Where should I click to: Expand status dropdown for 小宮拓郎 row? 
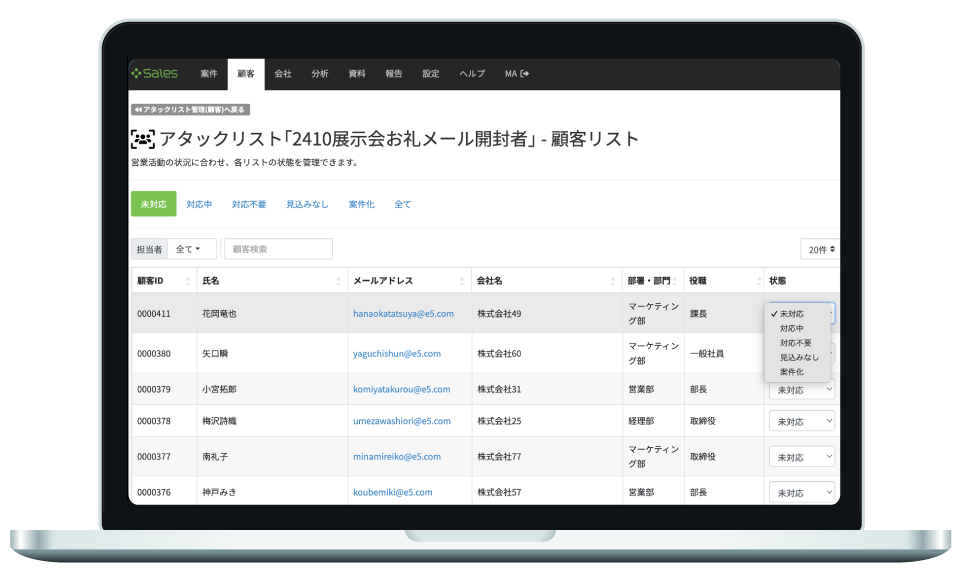pos(801,390)
